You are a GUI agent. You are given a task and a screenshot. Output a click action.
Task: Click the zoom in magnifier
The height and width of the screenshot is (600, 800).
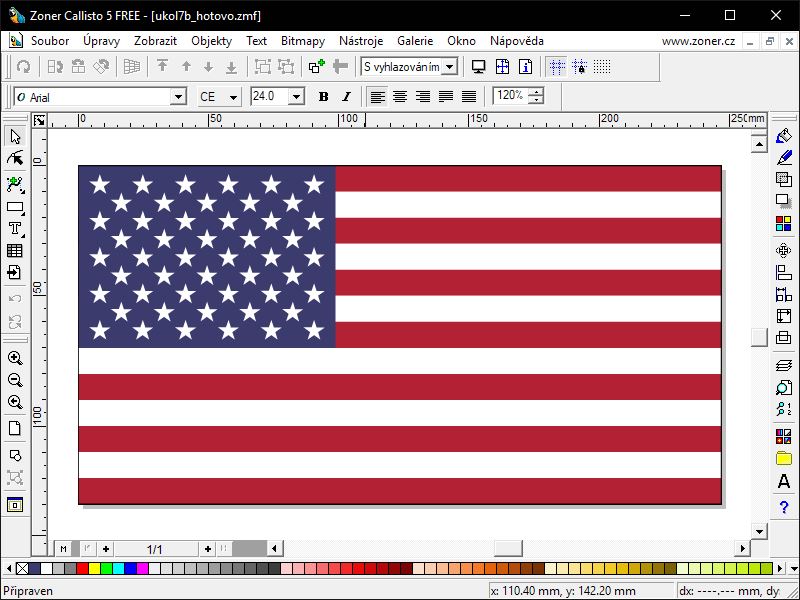(15, 358)
